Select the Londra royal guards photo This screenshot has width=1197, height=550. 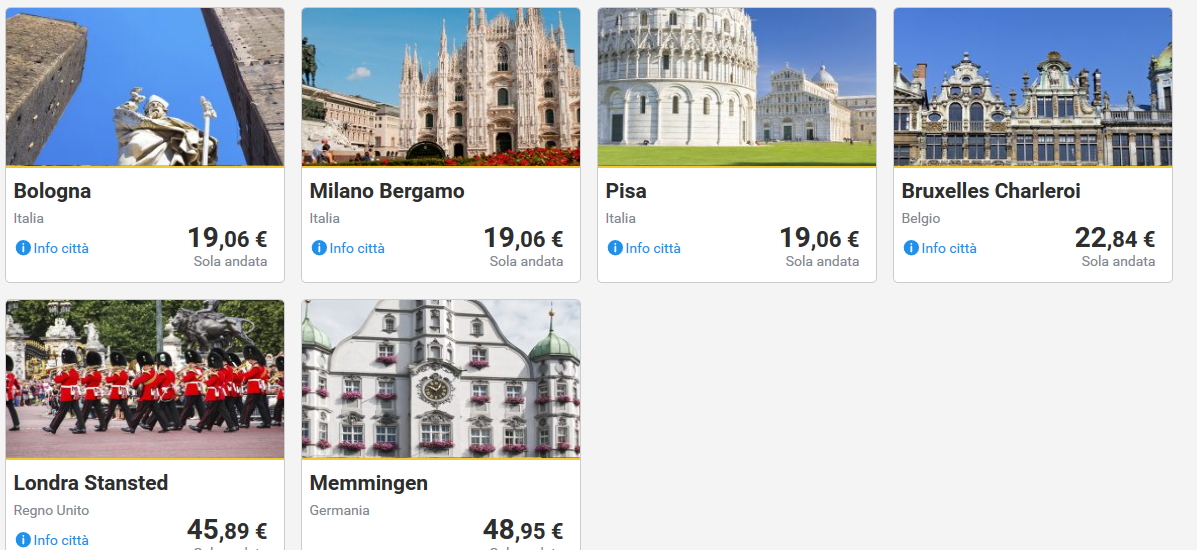(145, 379)
